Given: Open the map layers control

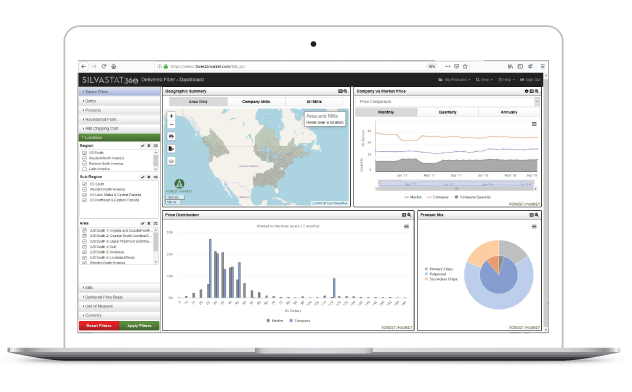Looking at the screenshot, I should click(171, 161).
